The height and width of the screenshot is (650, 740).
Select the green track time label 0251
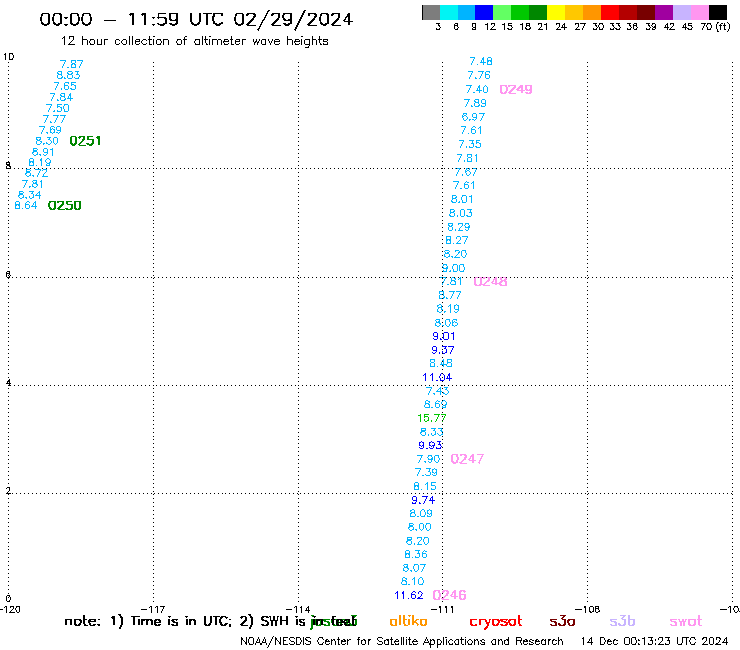85,141
